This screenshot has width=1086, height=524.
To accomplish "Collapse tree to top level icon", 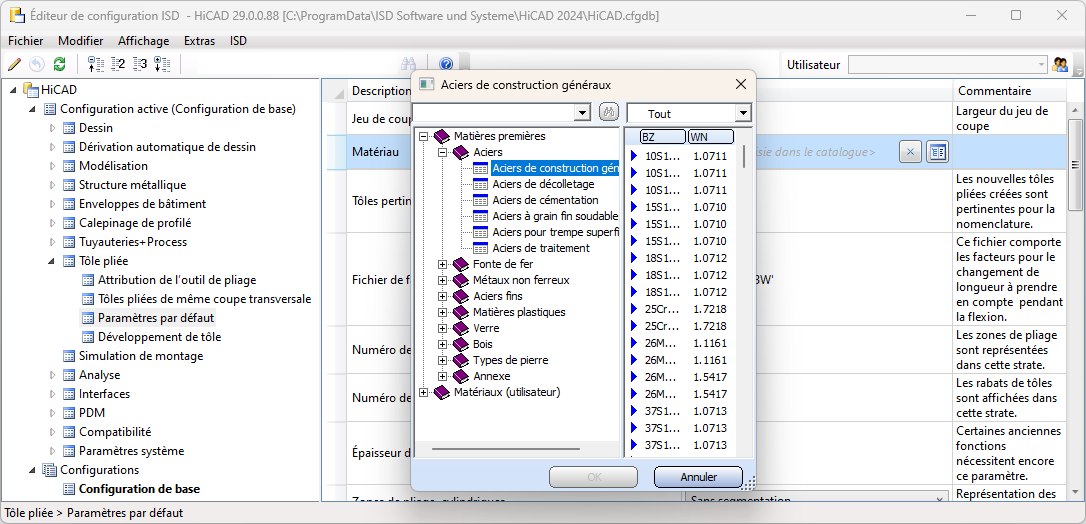I will pos(96,64).
